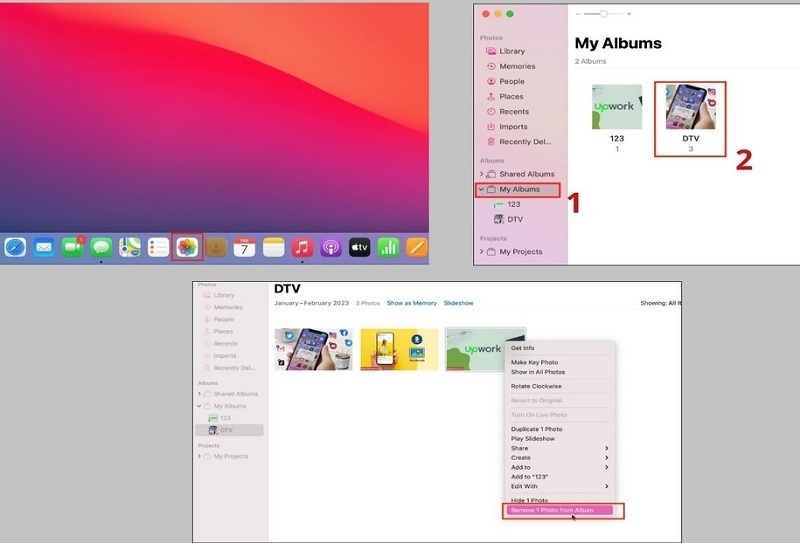
Task: Launch Numbers from the Dock
Action: 388,248
